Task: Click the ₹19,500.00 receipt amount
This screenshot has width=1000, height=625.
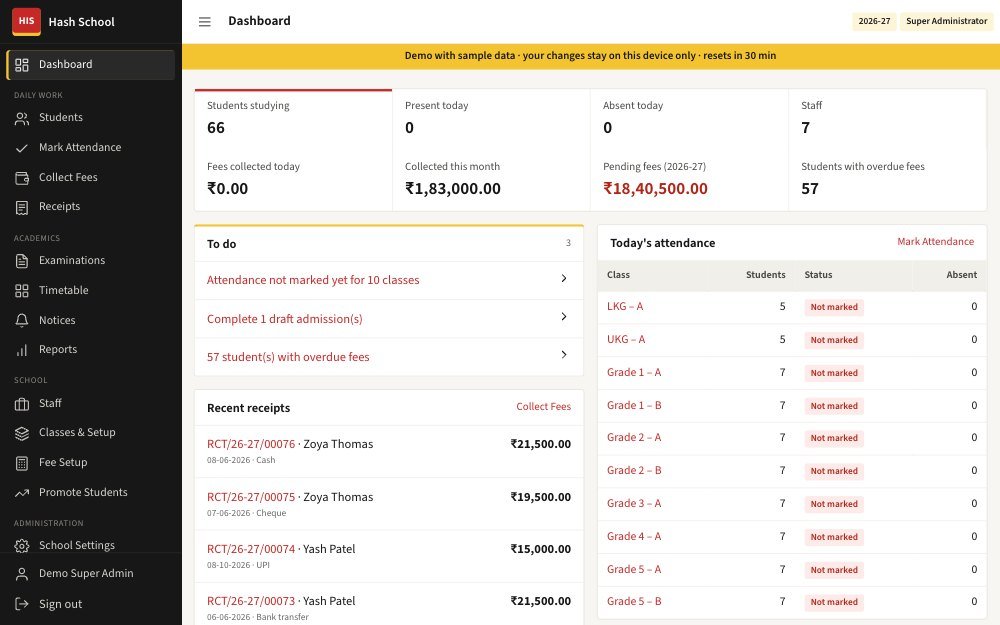Action: click(x=541, y=497)
